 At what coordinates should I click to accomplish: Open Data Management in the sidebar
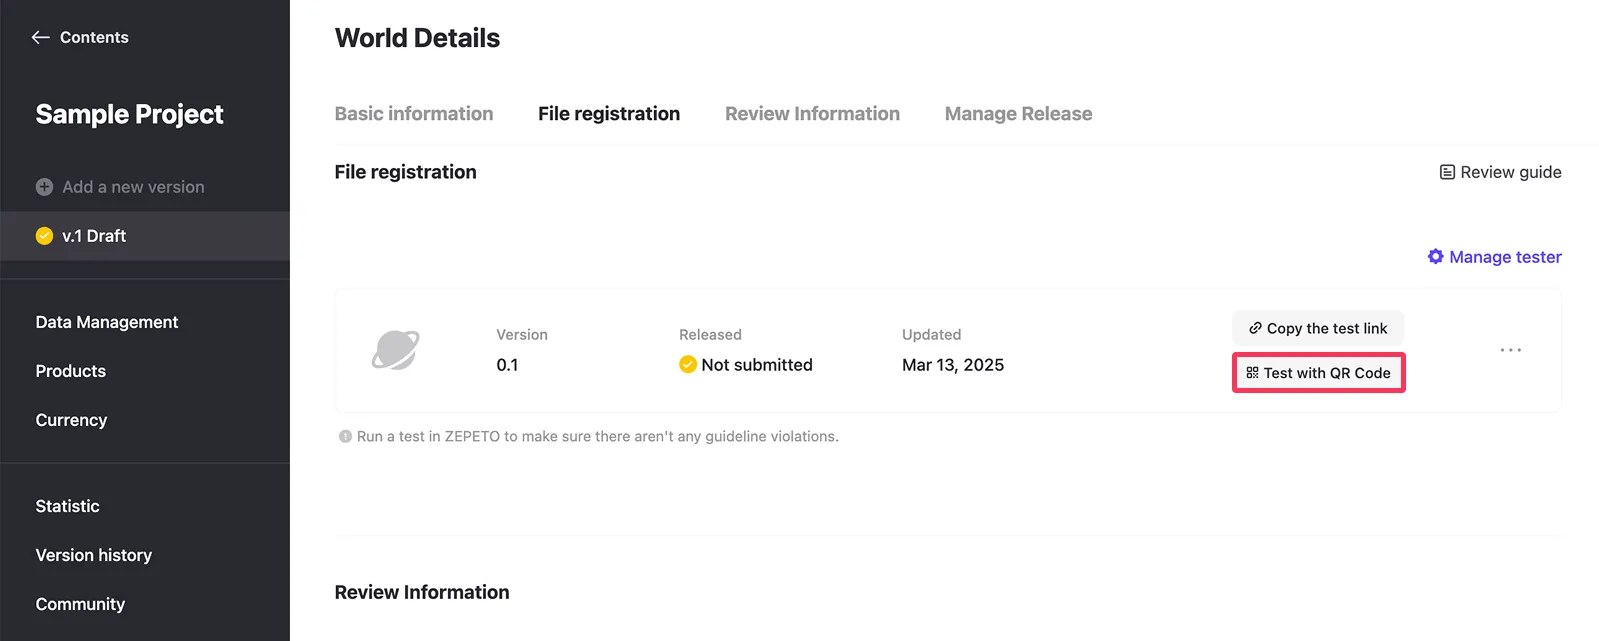point(107,322)
